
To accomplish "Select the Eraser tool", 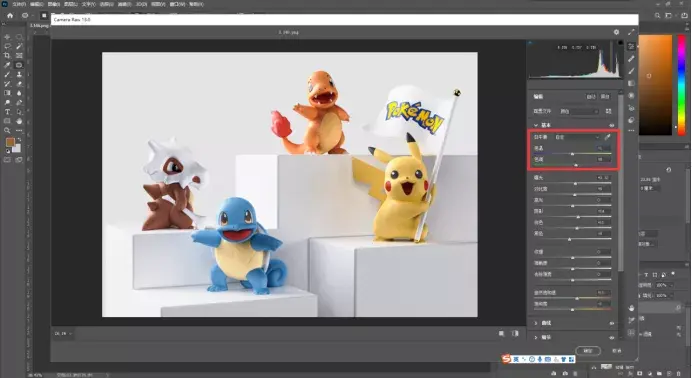I will pos(19,84).
